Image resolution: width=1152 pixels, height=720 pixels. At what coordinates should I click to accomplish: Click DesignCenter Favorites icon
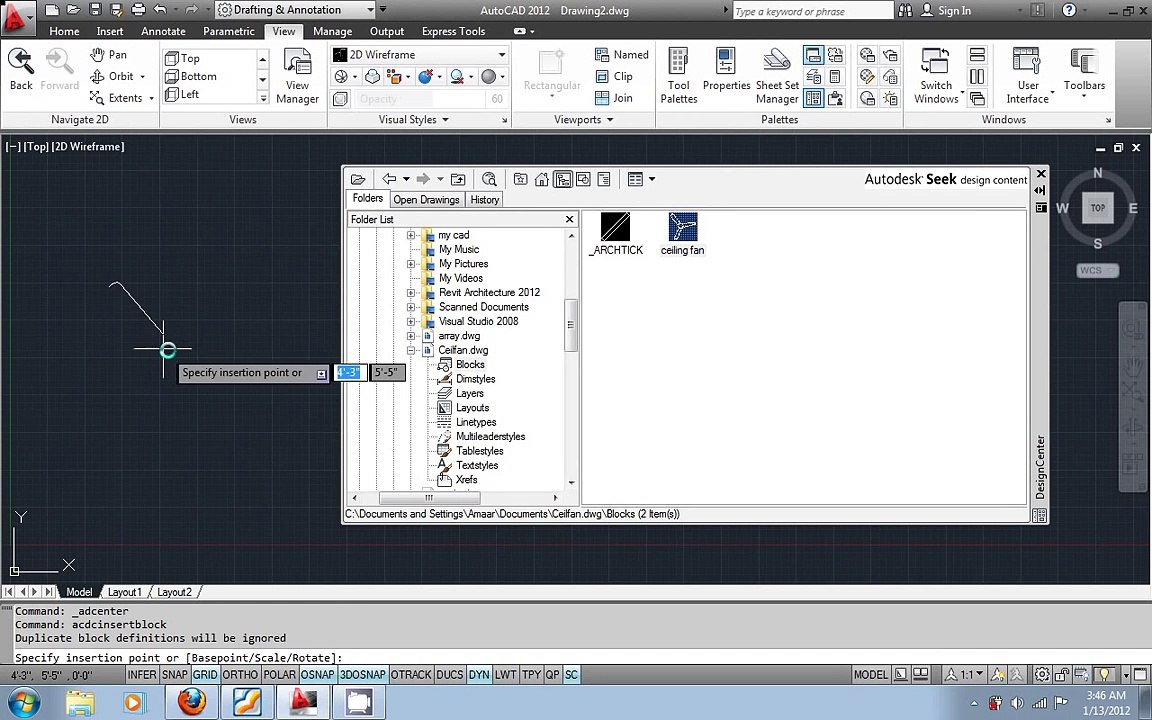[x=520, y=179]
